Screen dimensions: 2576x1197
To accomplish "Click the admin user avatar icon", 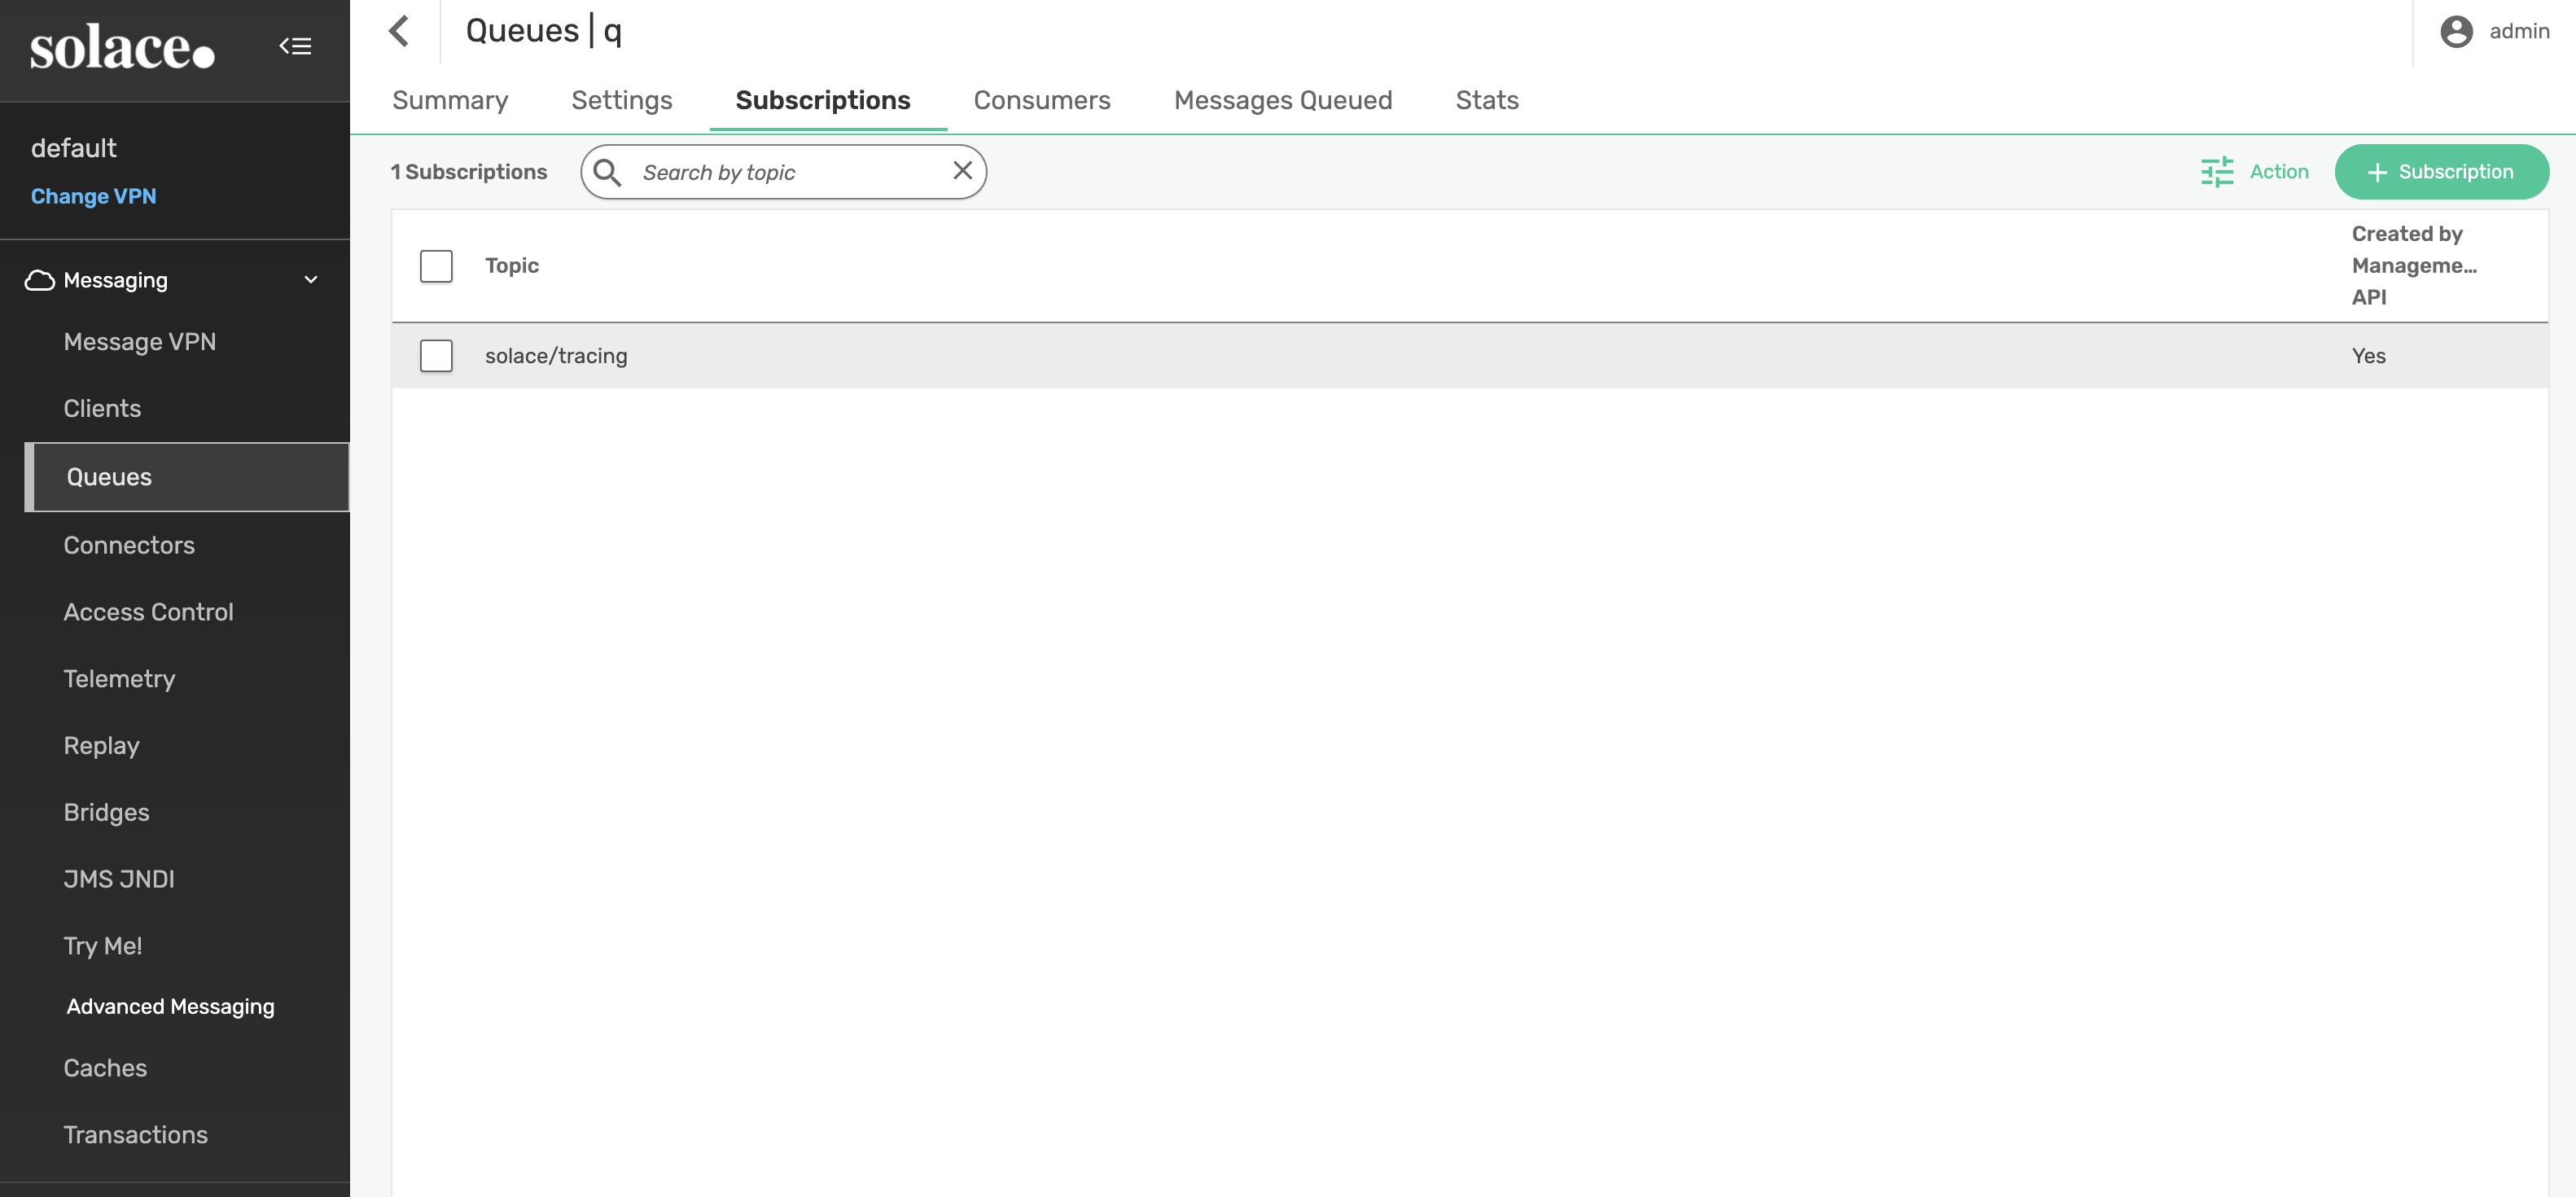I will point(2456,31).
